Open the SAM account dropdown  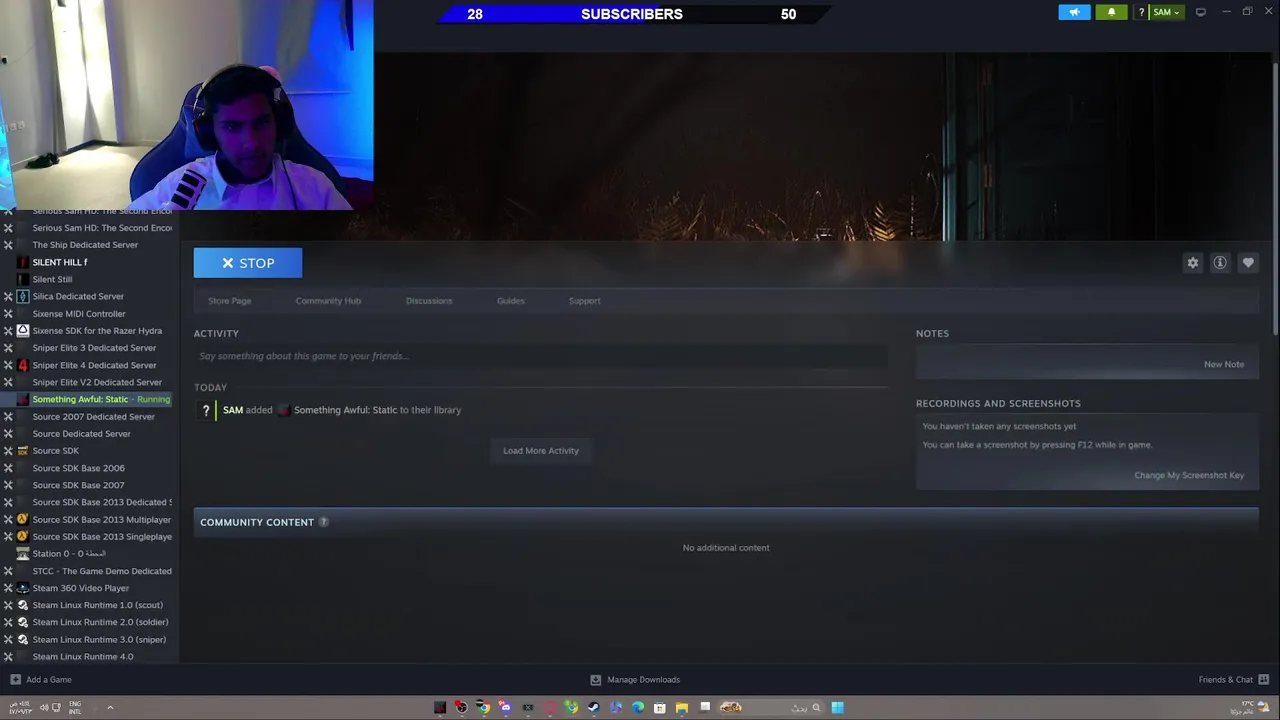pyautogui.click(x=1166, y=12)
